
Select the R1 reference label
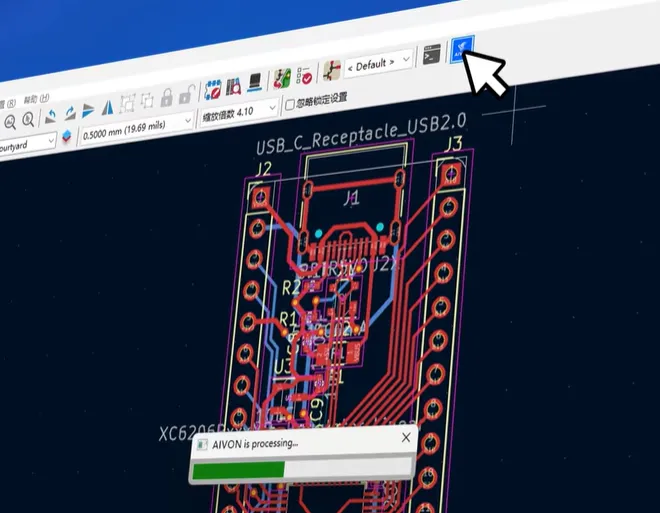point(288,319)
